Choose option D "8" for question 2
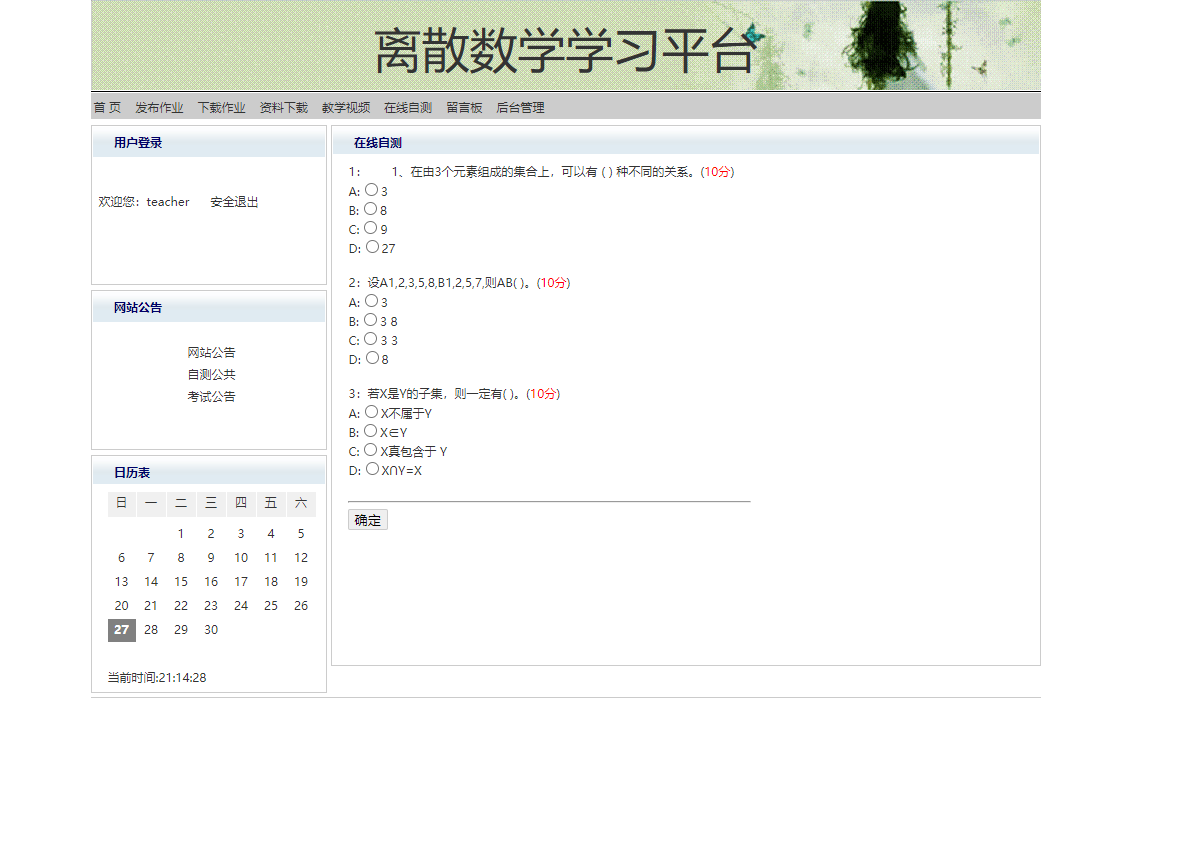This screenshot has height=845, width=1197. [x=370, y=358]
